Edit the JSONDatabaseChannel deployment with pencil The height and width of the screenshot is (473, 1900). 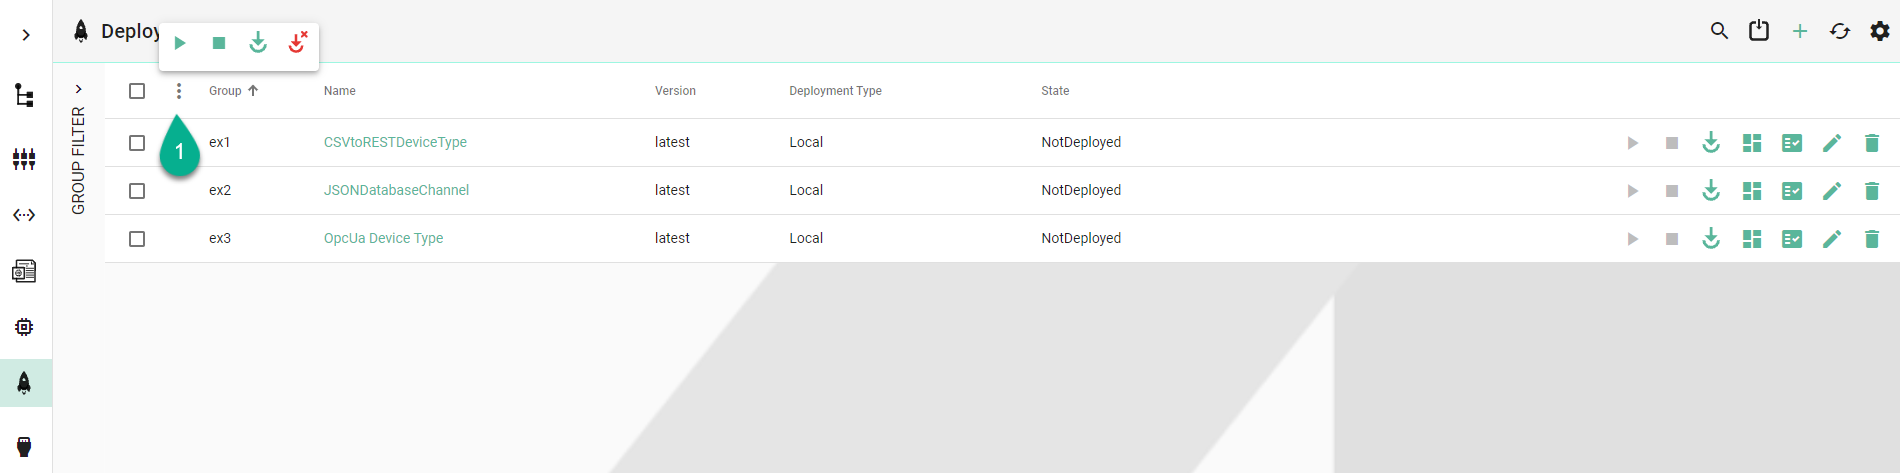(1831, 191)
